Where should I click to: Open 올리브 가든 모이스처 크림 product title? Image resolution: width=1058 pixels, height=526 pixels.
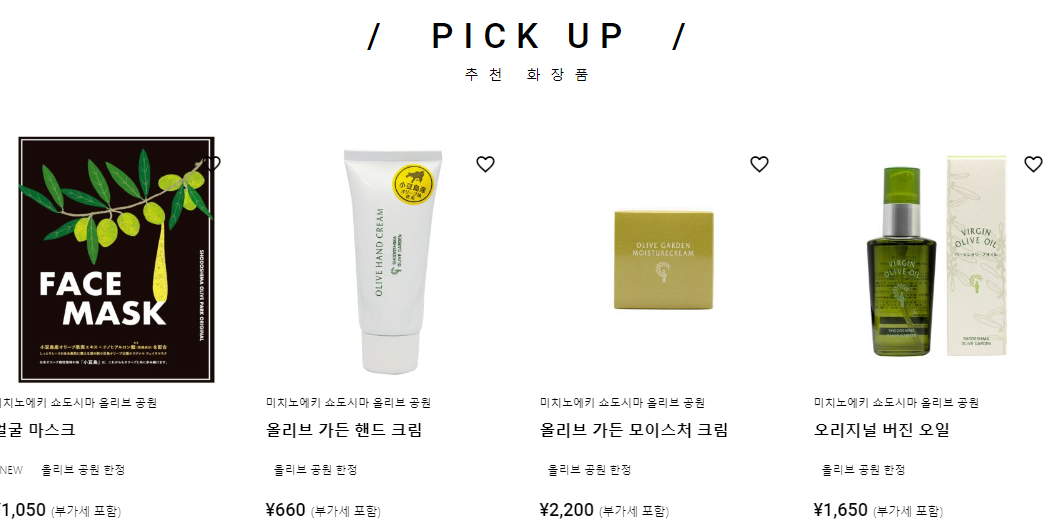[634, 430]
